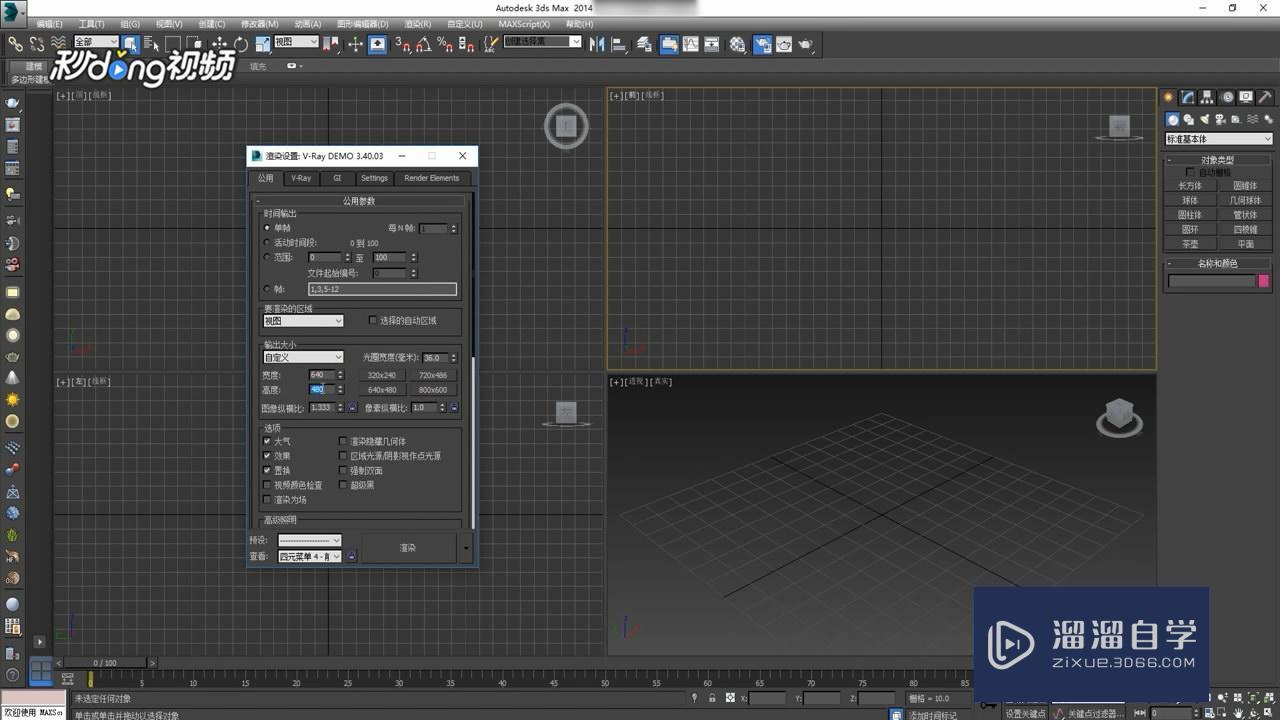Uncheck the 置换 option
Image resolution: width=1280 pixels, height=720 pixels.
coord(267,470)
